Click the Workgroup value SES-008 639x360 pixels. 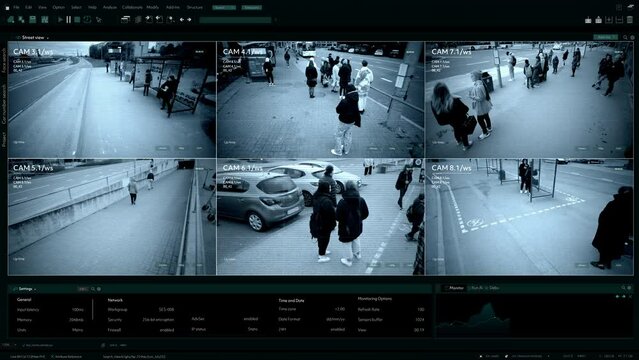pyautogui.click(x=166, y=310)
